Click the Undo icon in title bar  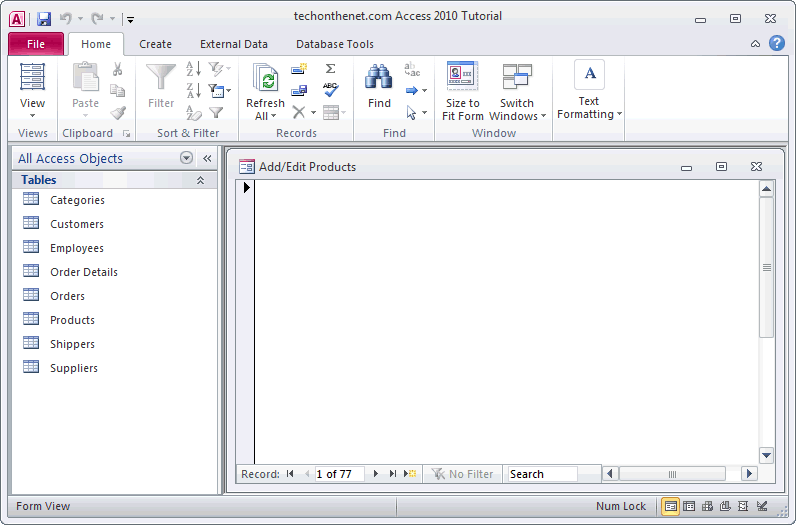65,19
